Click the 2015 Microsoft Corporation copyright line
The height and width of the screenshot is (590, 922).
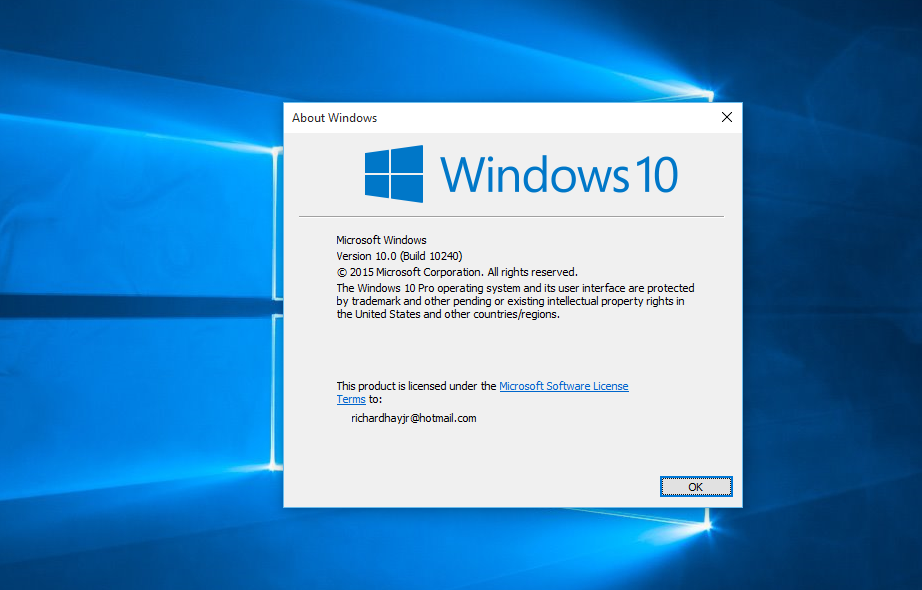pos(457,272)
